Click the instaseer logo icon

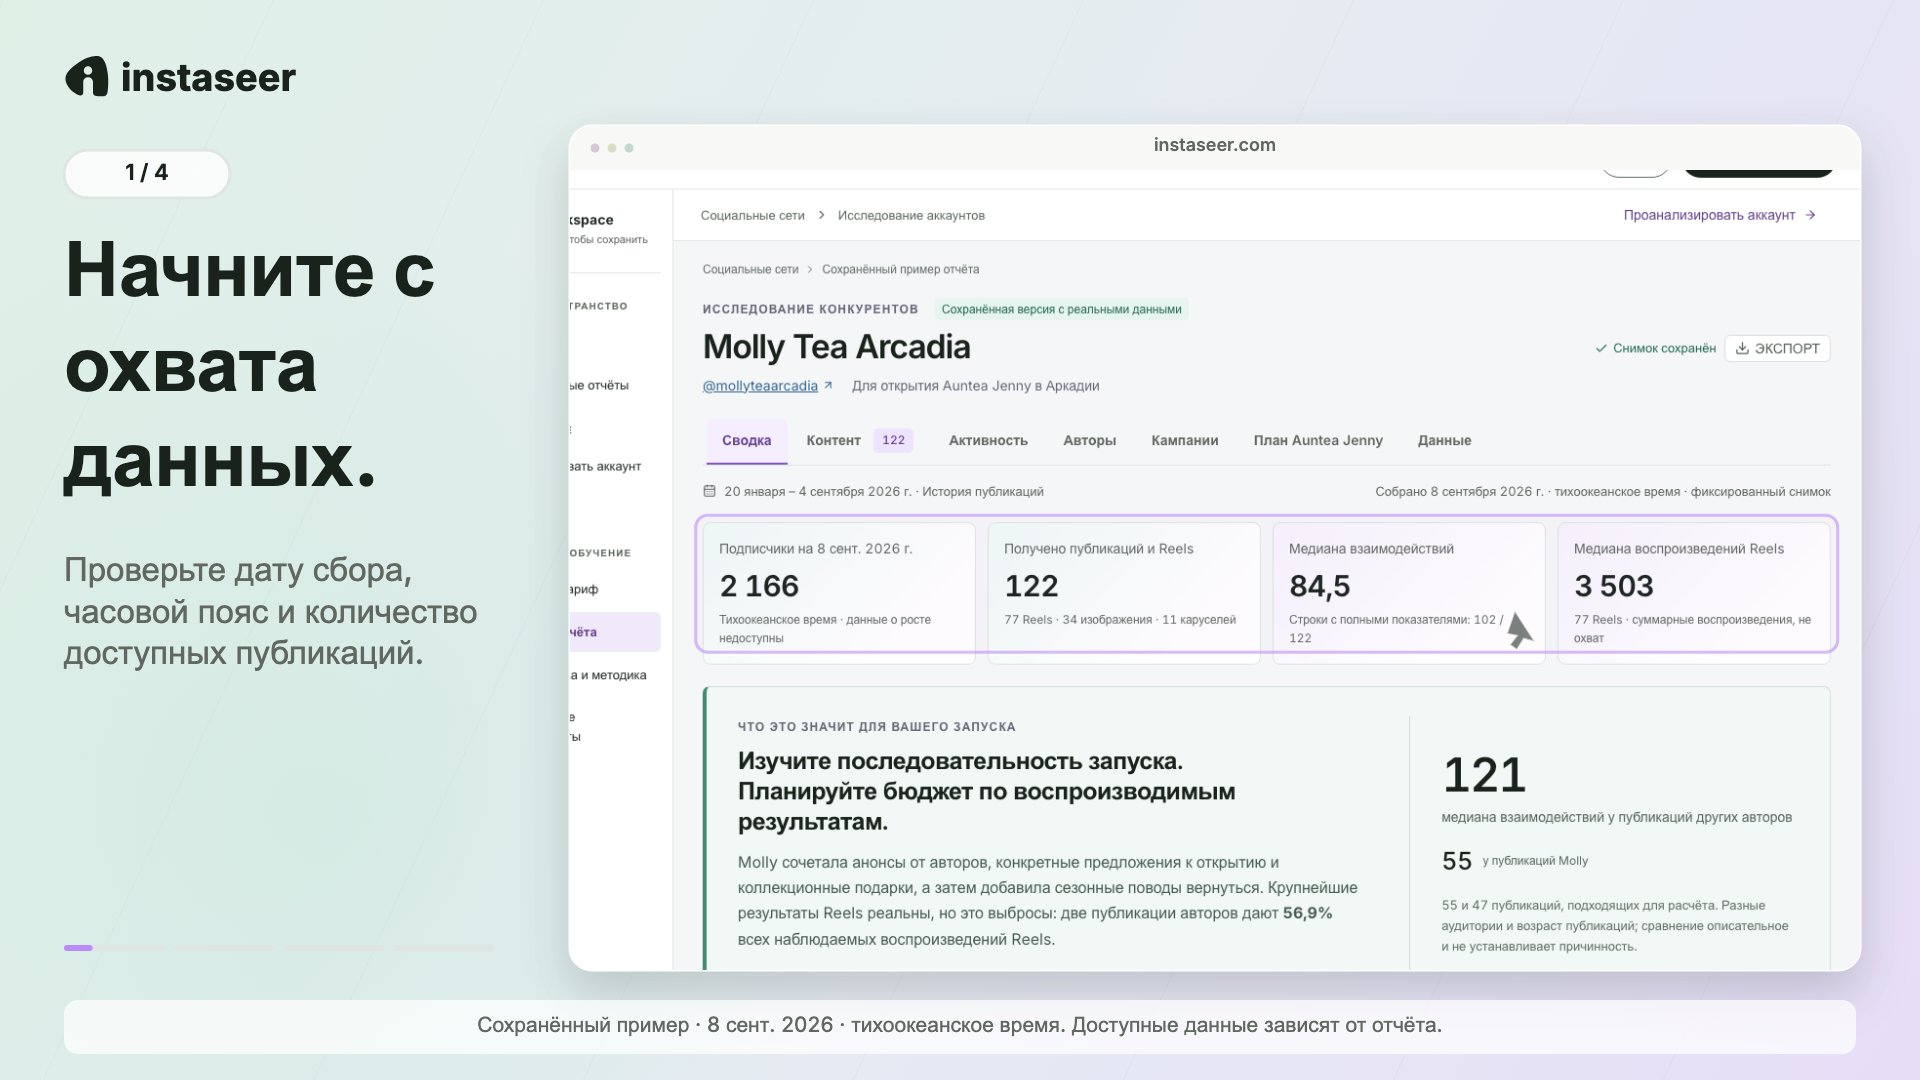pyautogui.click(x=87, y=77)
